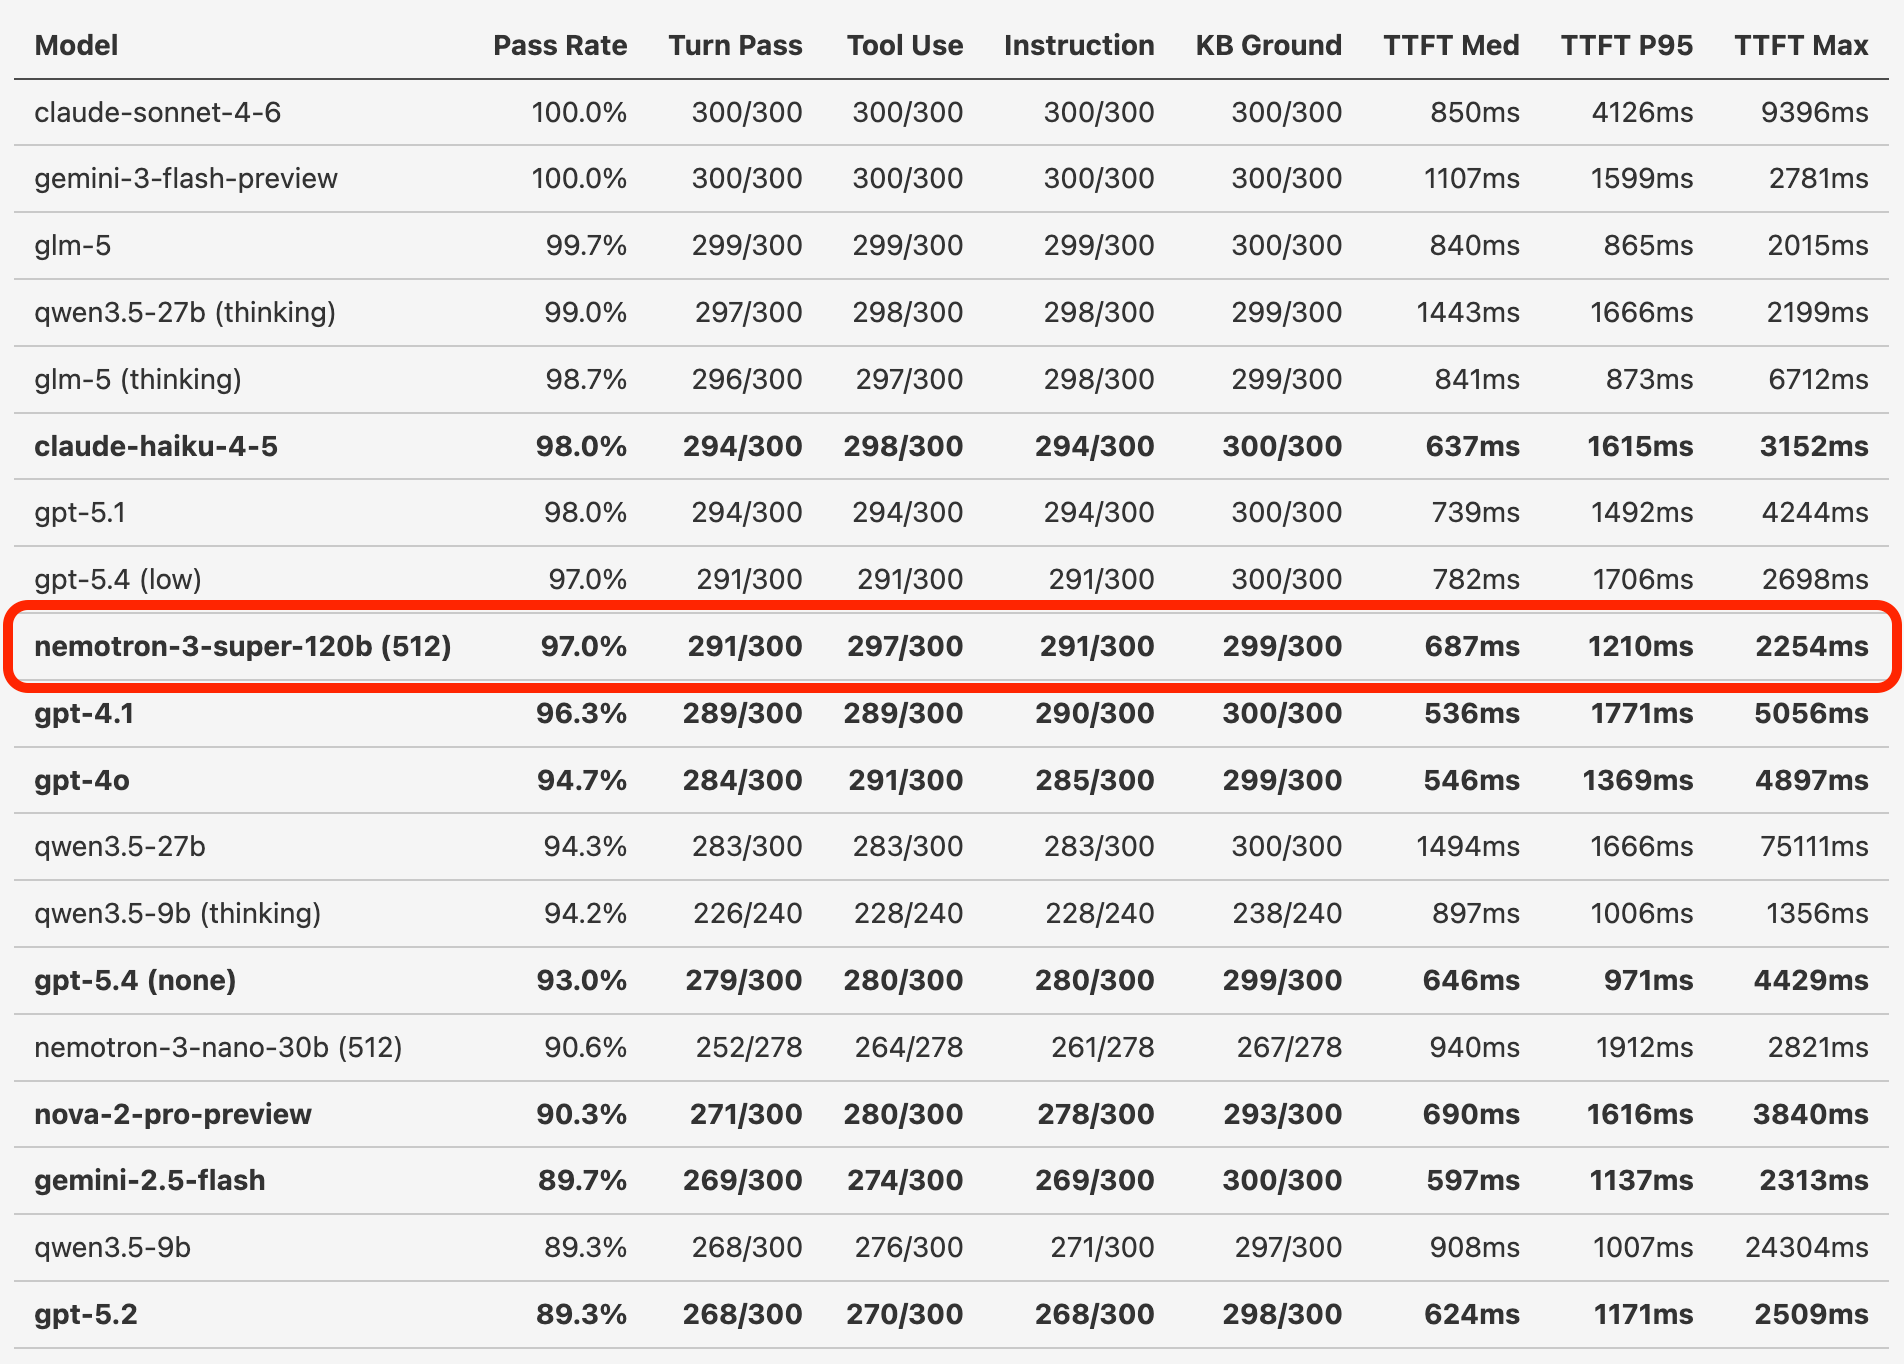
Task: Select the TTFT P95 column header
Action: [1626, 45]
